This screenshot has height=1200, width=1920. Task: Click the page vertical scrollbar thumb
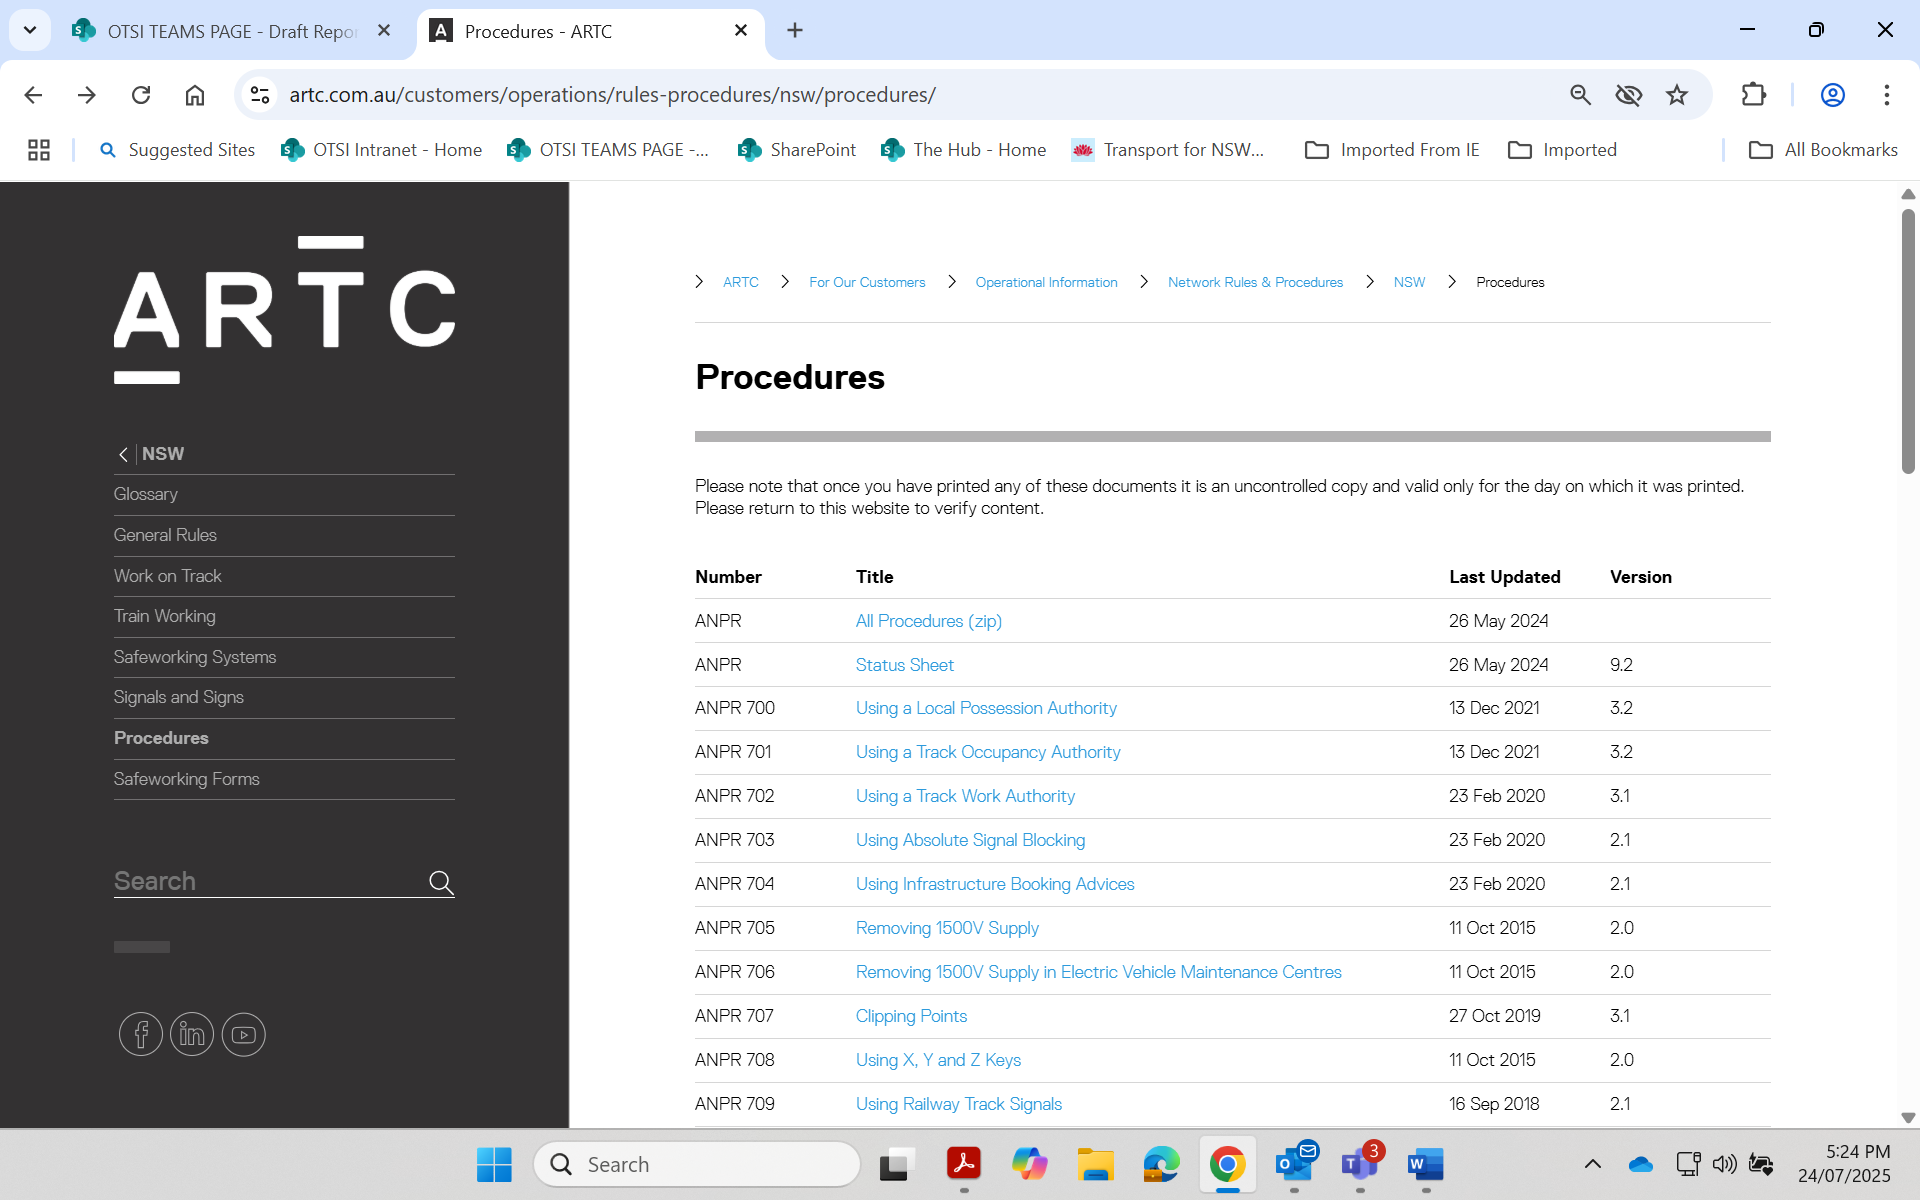(x=1908, y=340)
